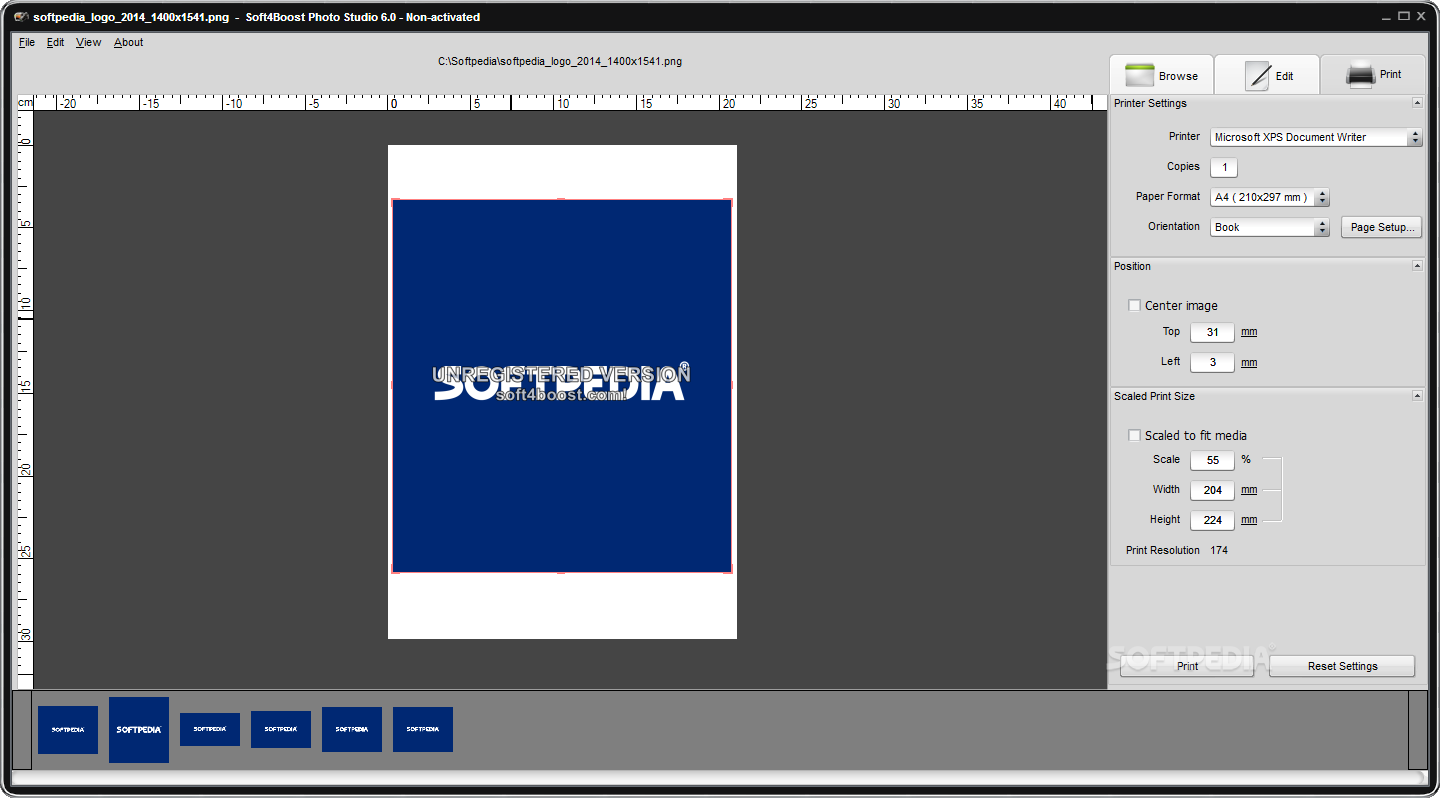Viewport: 1440px width, 798px height.
Task: Focus the Scale percentage field
Action: tap(1212, 460)
